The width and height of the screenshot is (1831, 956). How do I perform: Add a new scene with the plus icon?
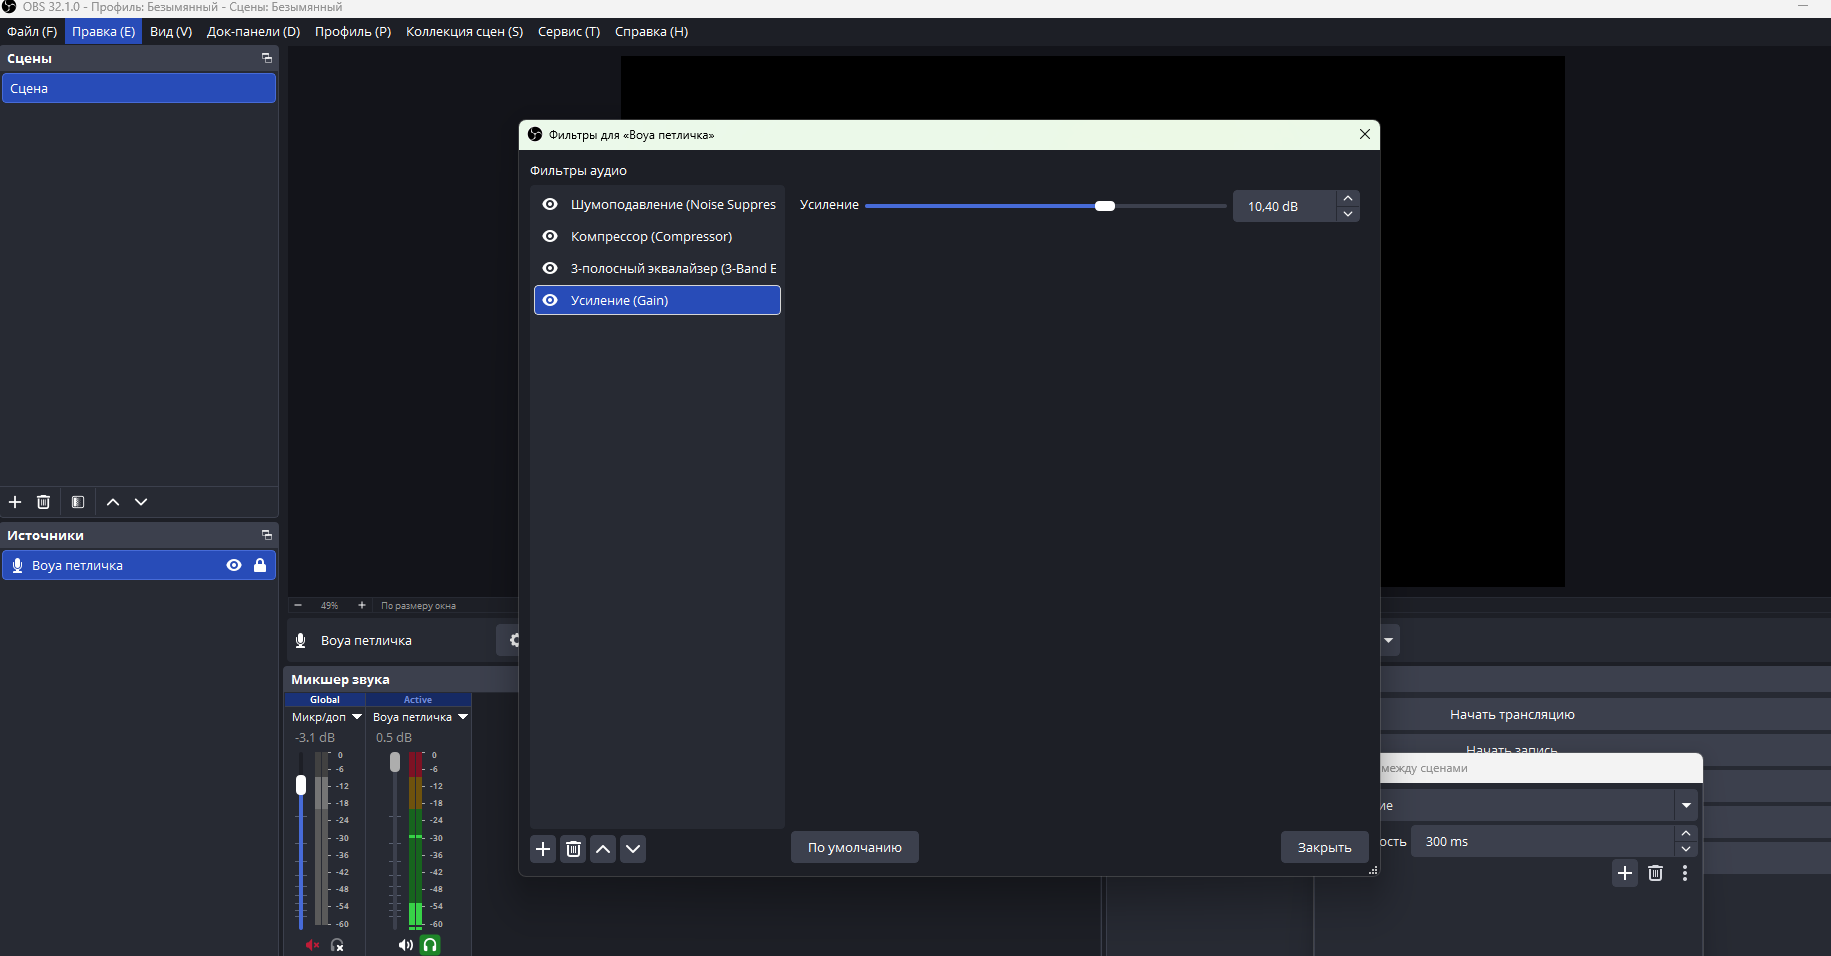click(x=15, y=502)
